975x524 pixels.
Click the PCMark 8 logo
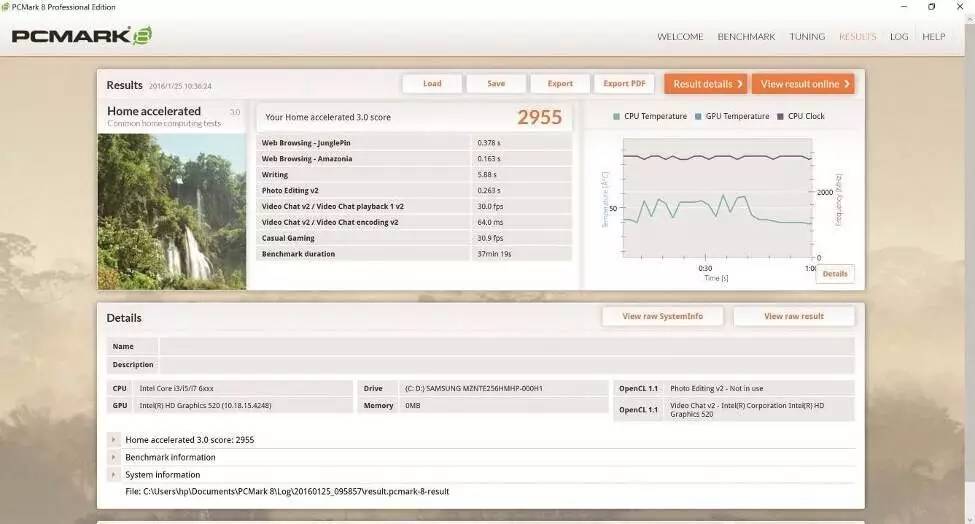pyautogui.click(x=82, y=36)
